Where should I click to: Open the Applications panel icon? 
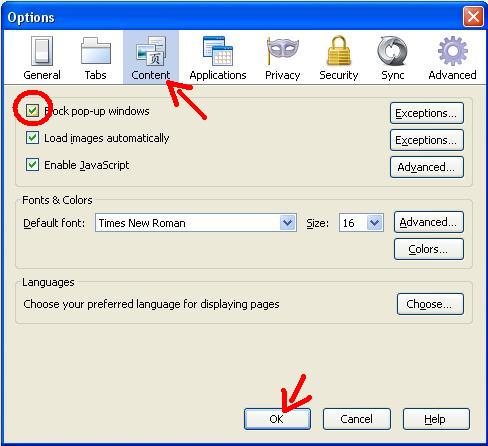(218, 51)
